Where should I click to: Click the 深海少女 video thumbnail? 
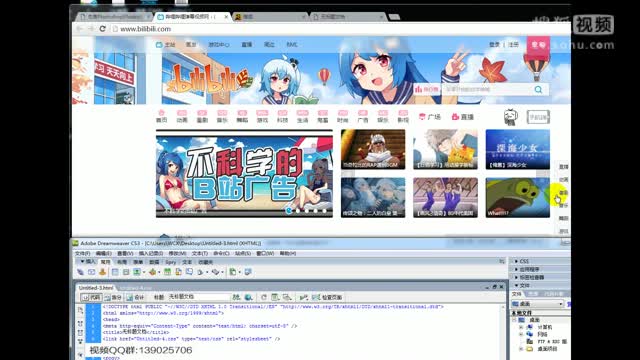[518, 149]
